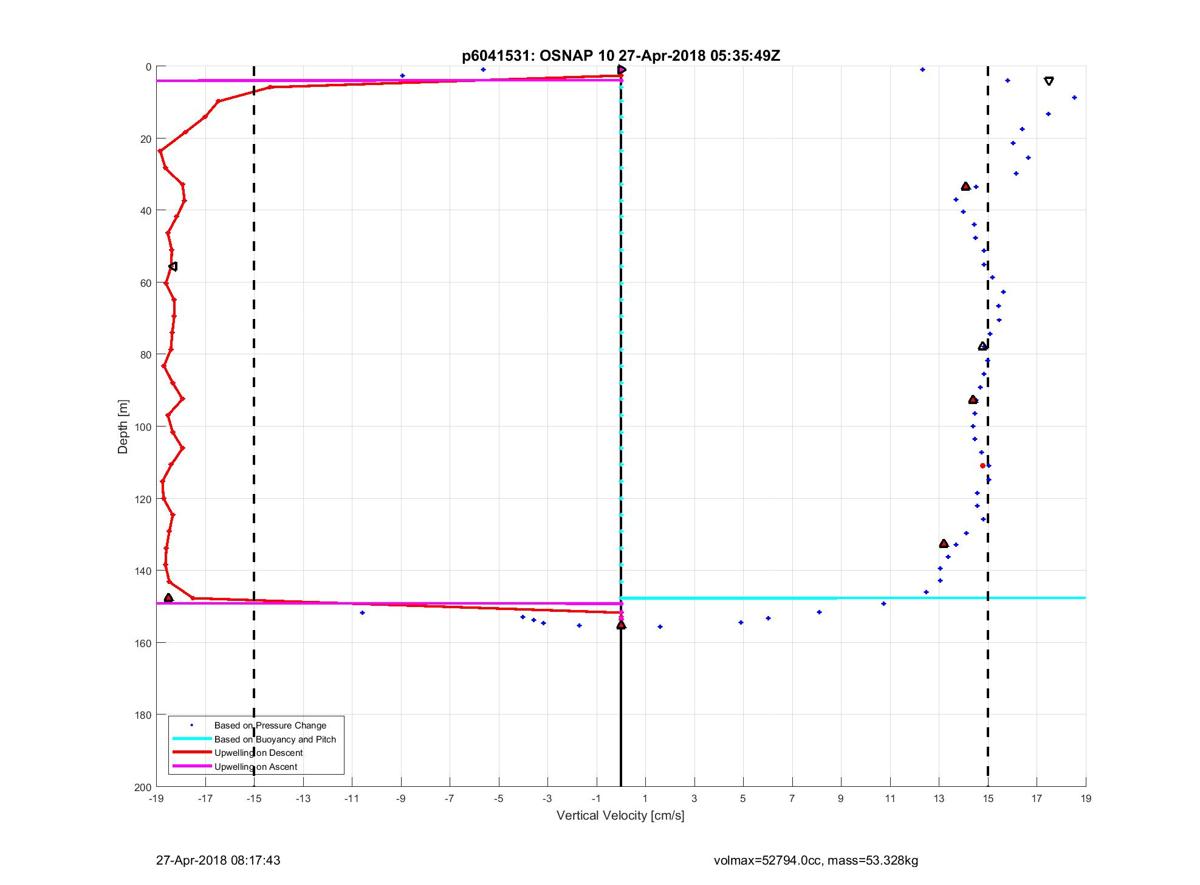Click the x-axis tick label '9'
This screenshot has height=885, width=1200.
coord(841,798)
